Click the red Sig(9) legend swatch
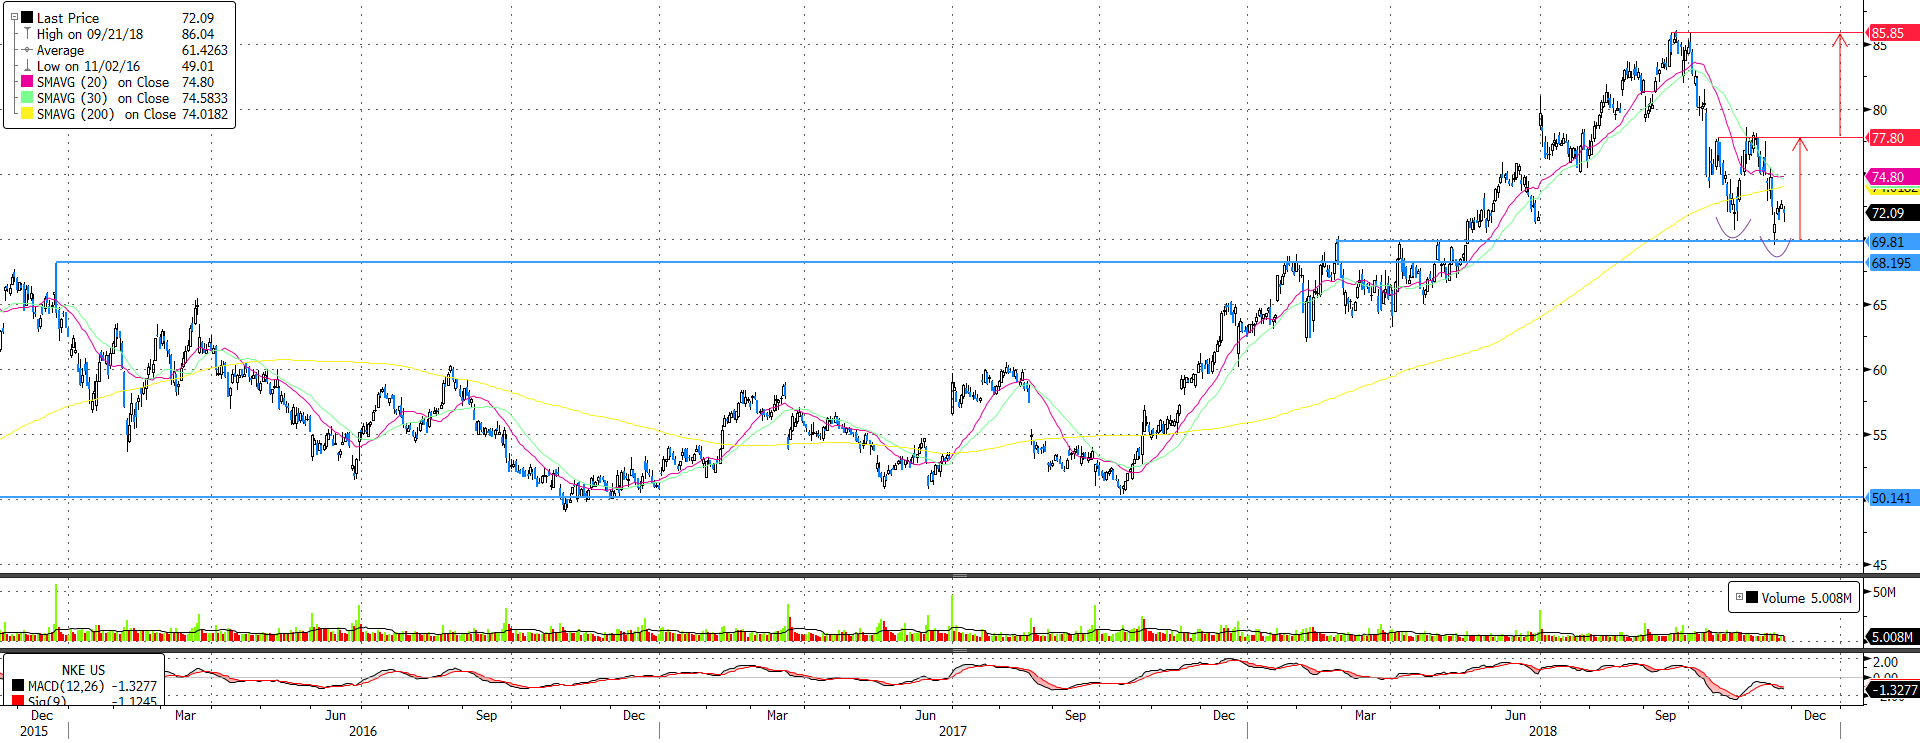Viewport: 1920px width, 743px height. tap(18, 701)
